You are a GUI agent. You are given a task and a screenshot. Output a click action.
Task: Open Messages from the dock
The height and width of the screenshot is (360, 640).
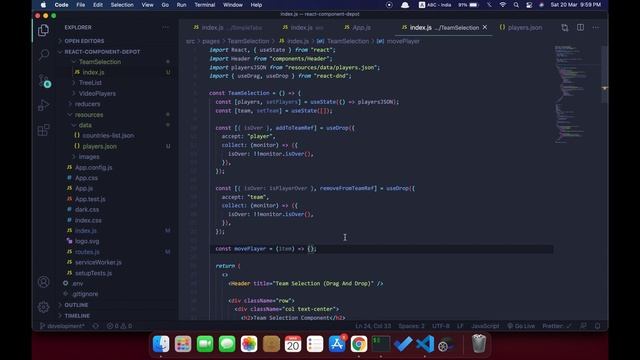(x=227, y=344)
